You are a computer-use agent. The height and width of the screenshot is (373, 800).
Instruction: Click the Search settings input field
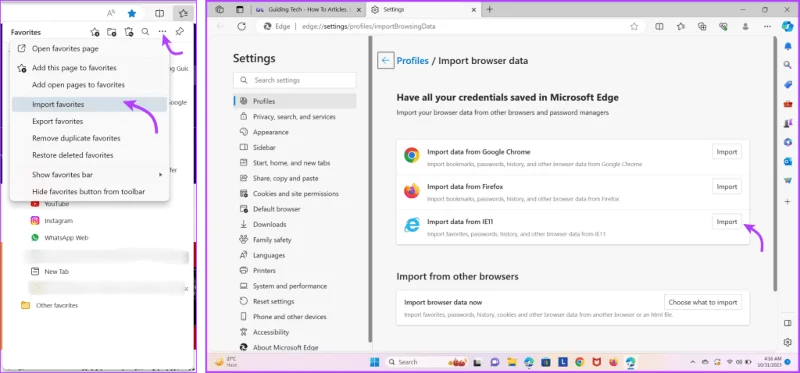[294, 80]
